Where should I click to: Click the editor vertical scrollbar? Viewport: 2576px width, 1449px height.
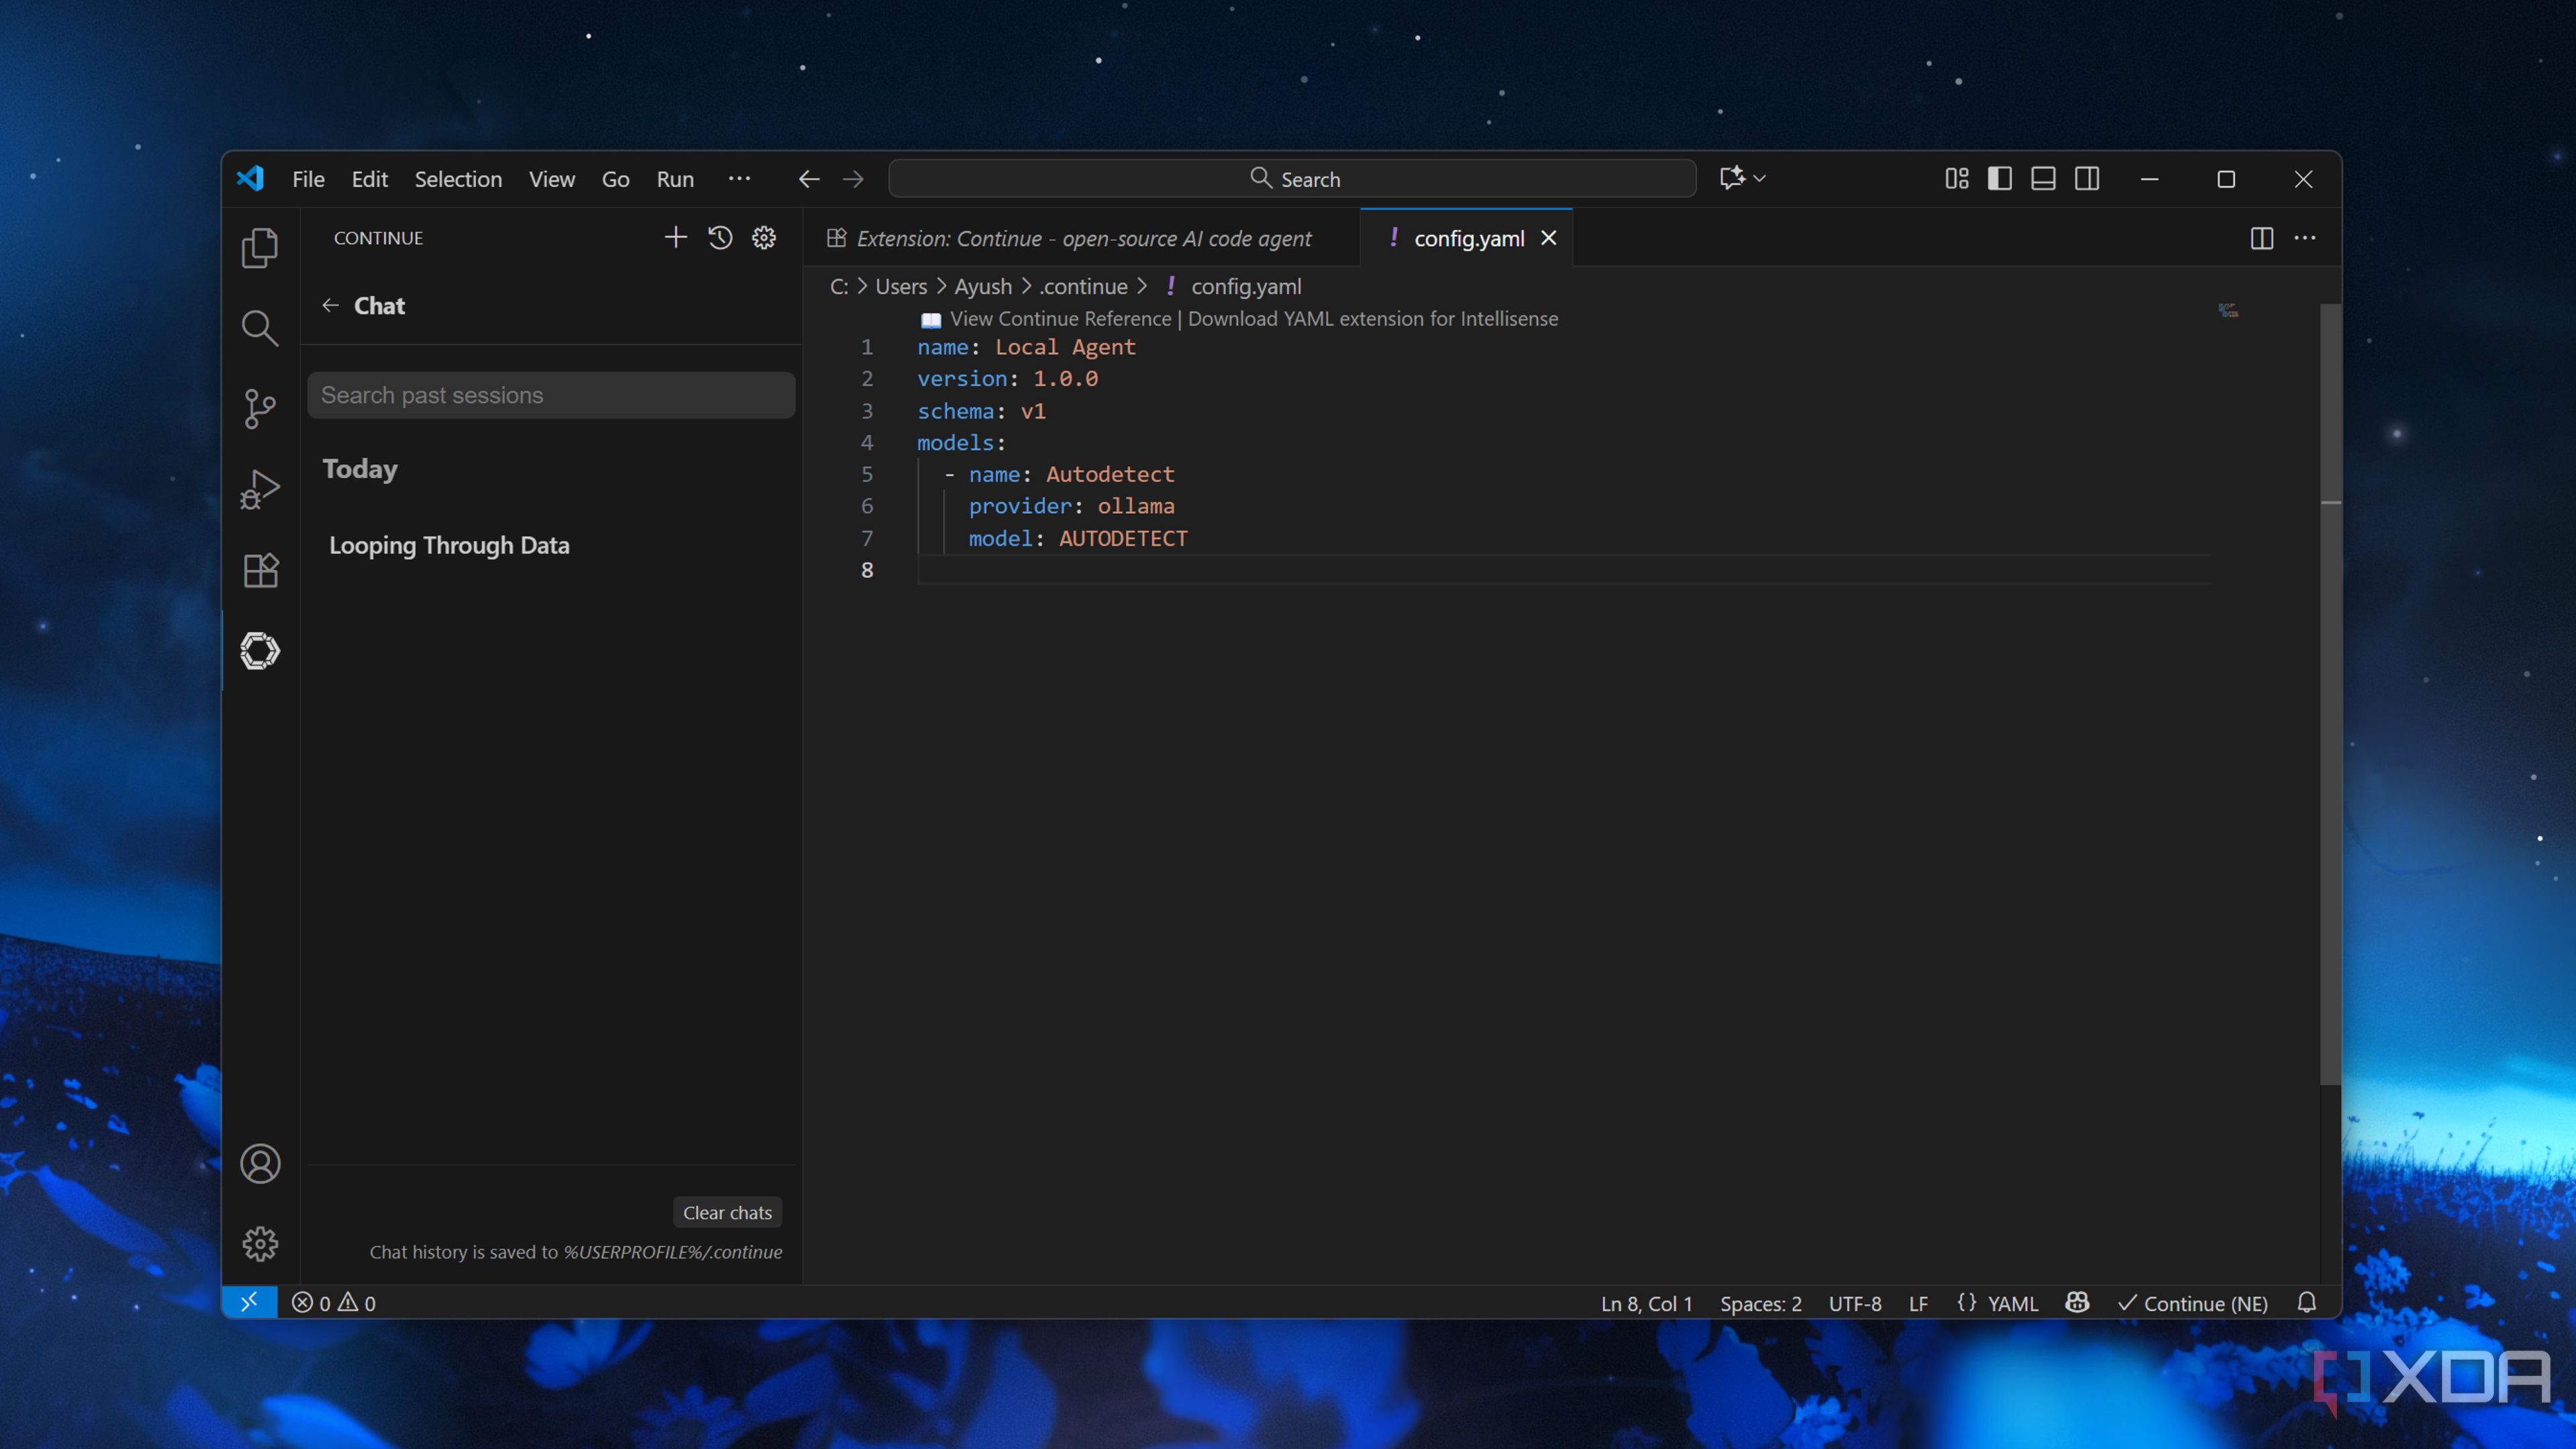pos(2330,700)
